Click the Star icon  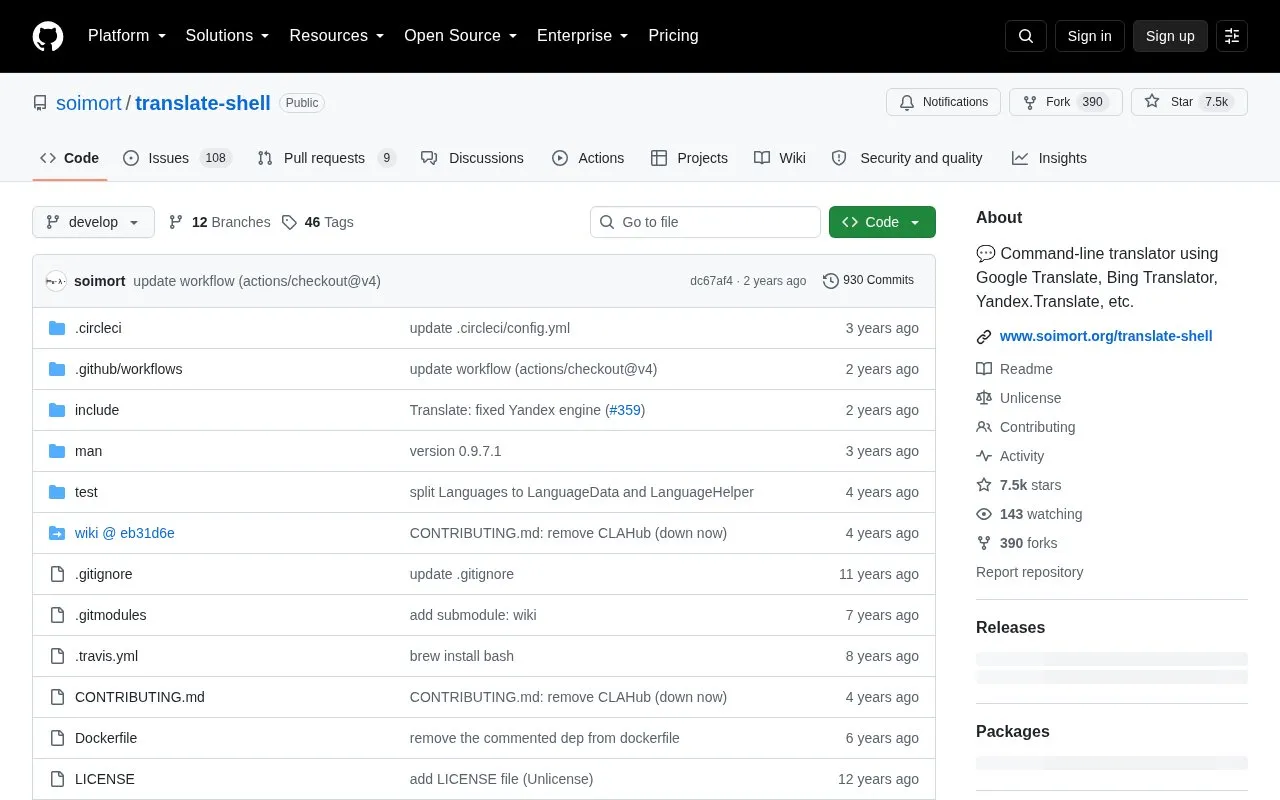coord(1152,102)
